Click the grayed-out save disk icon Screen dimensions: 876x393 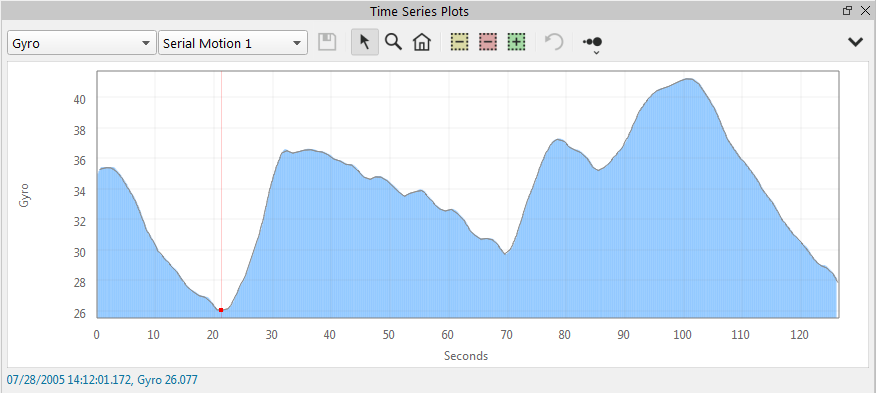pos(327,42)
